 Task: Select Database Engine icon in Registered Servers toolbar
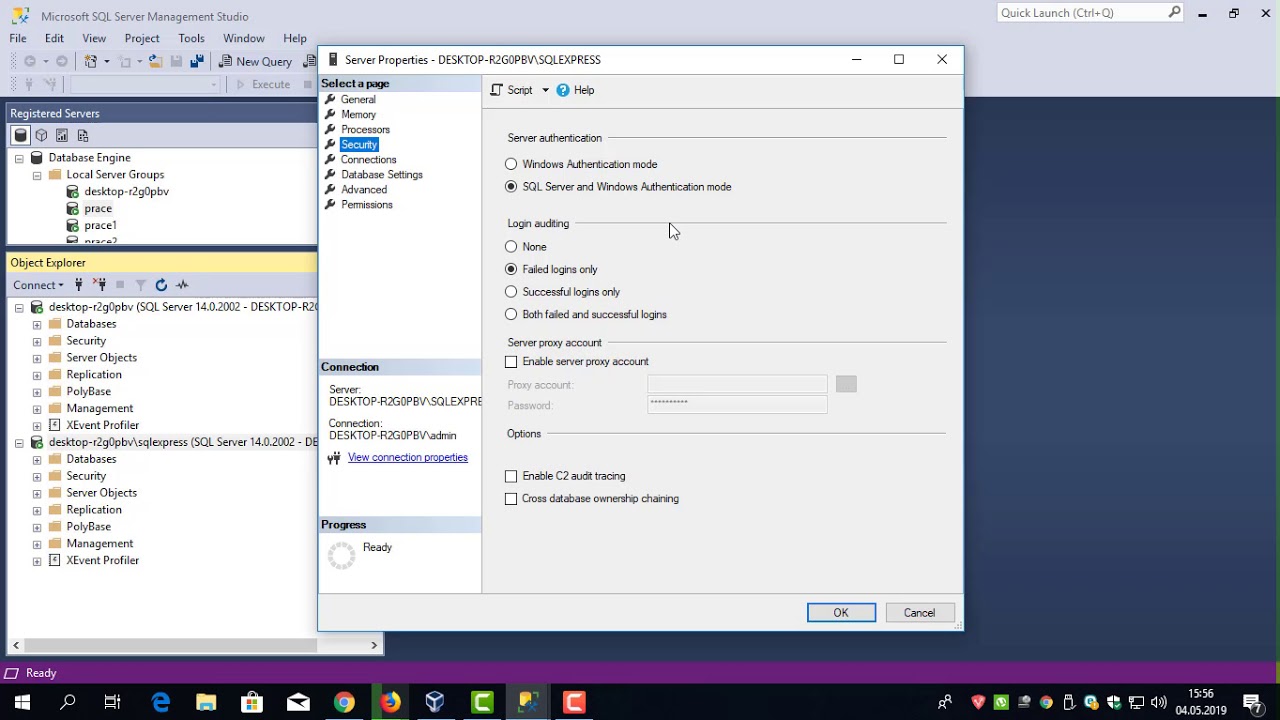(x=21, y=135)
